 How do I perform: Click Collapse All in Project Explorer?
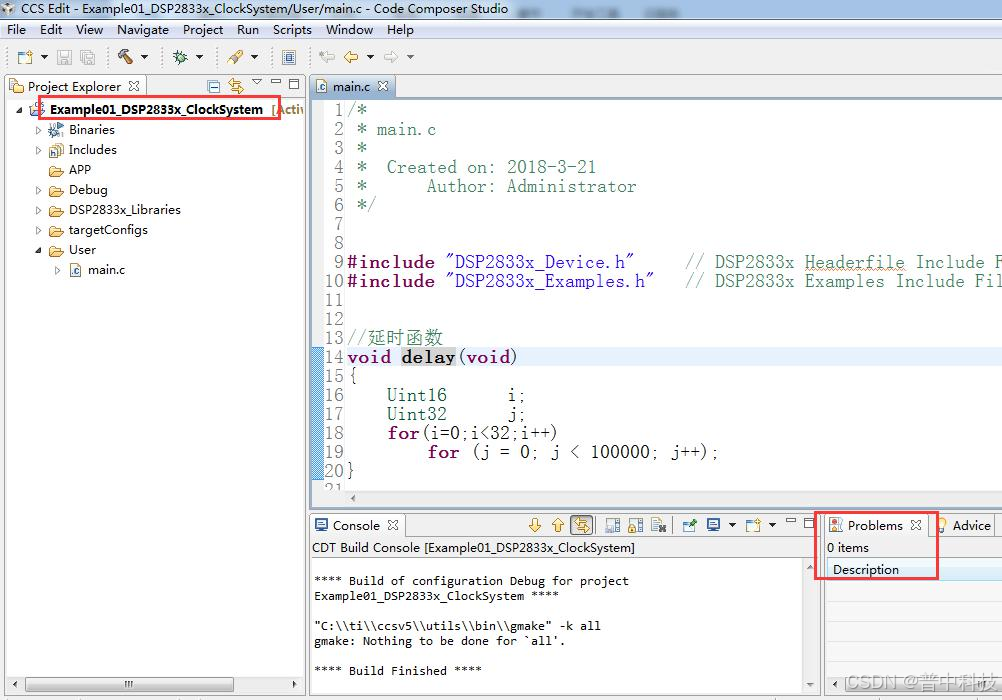(214, 86)
